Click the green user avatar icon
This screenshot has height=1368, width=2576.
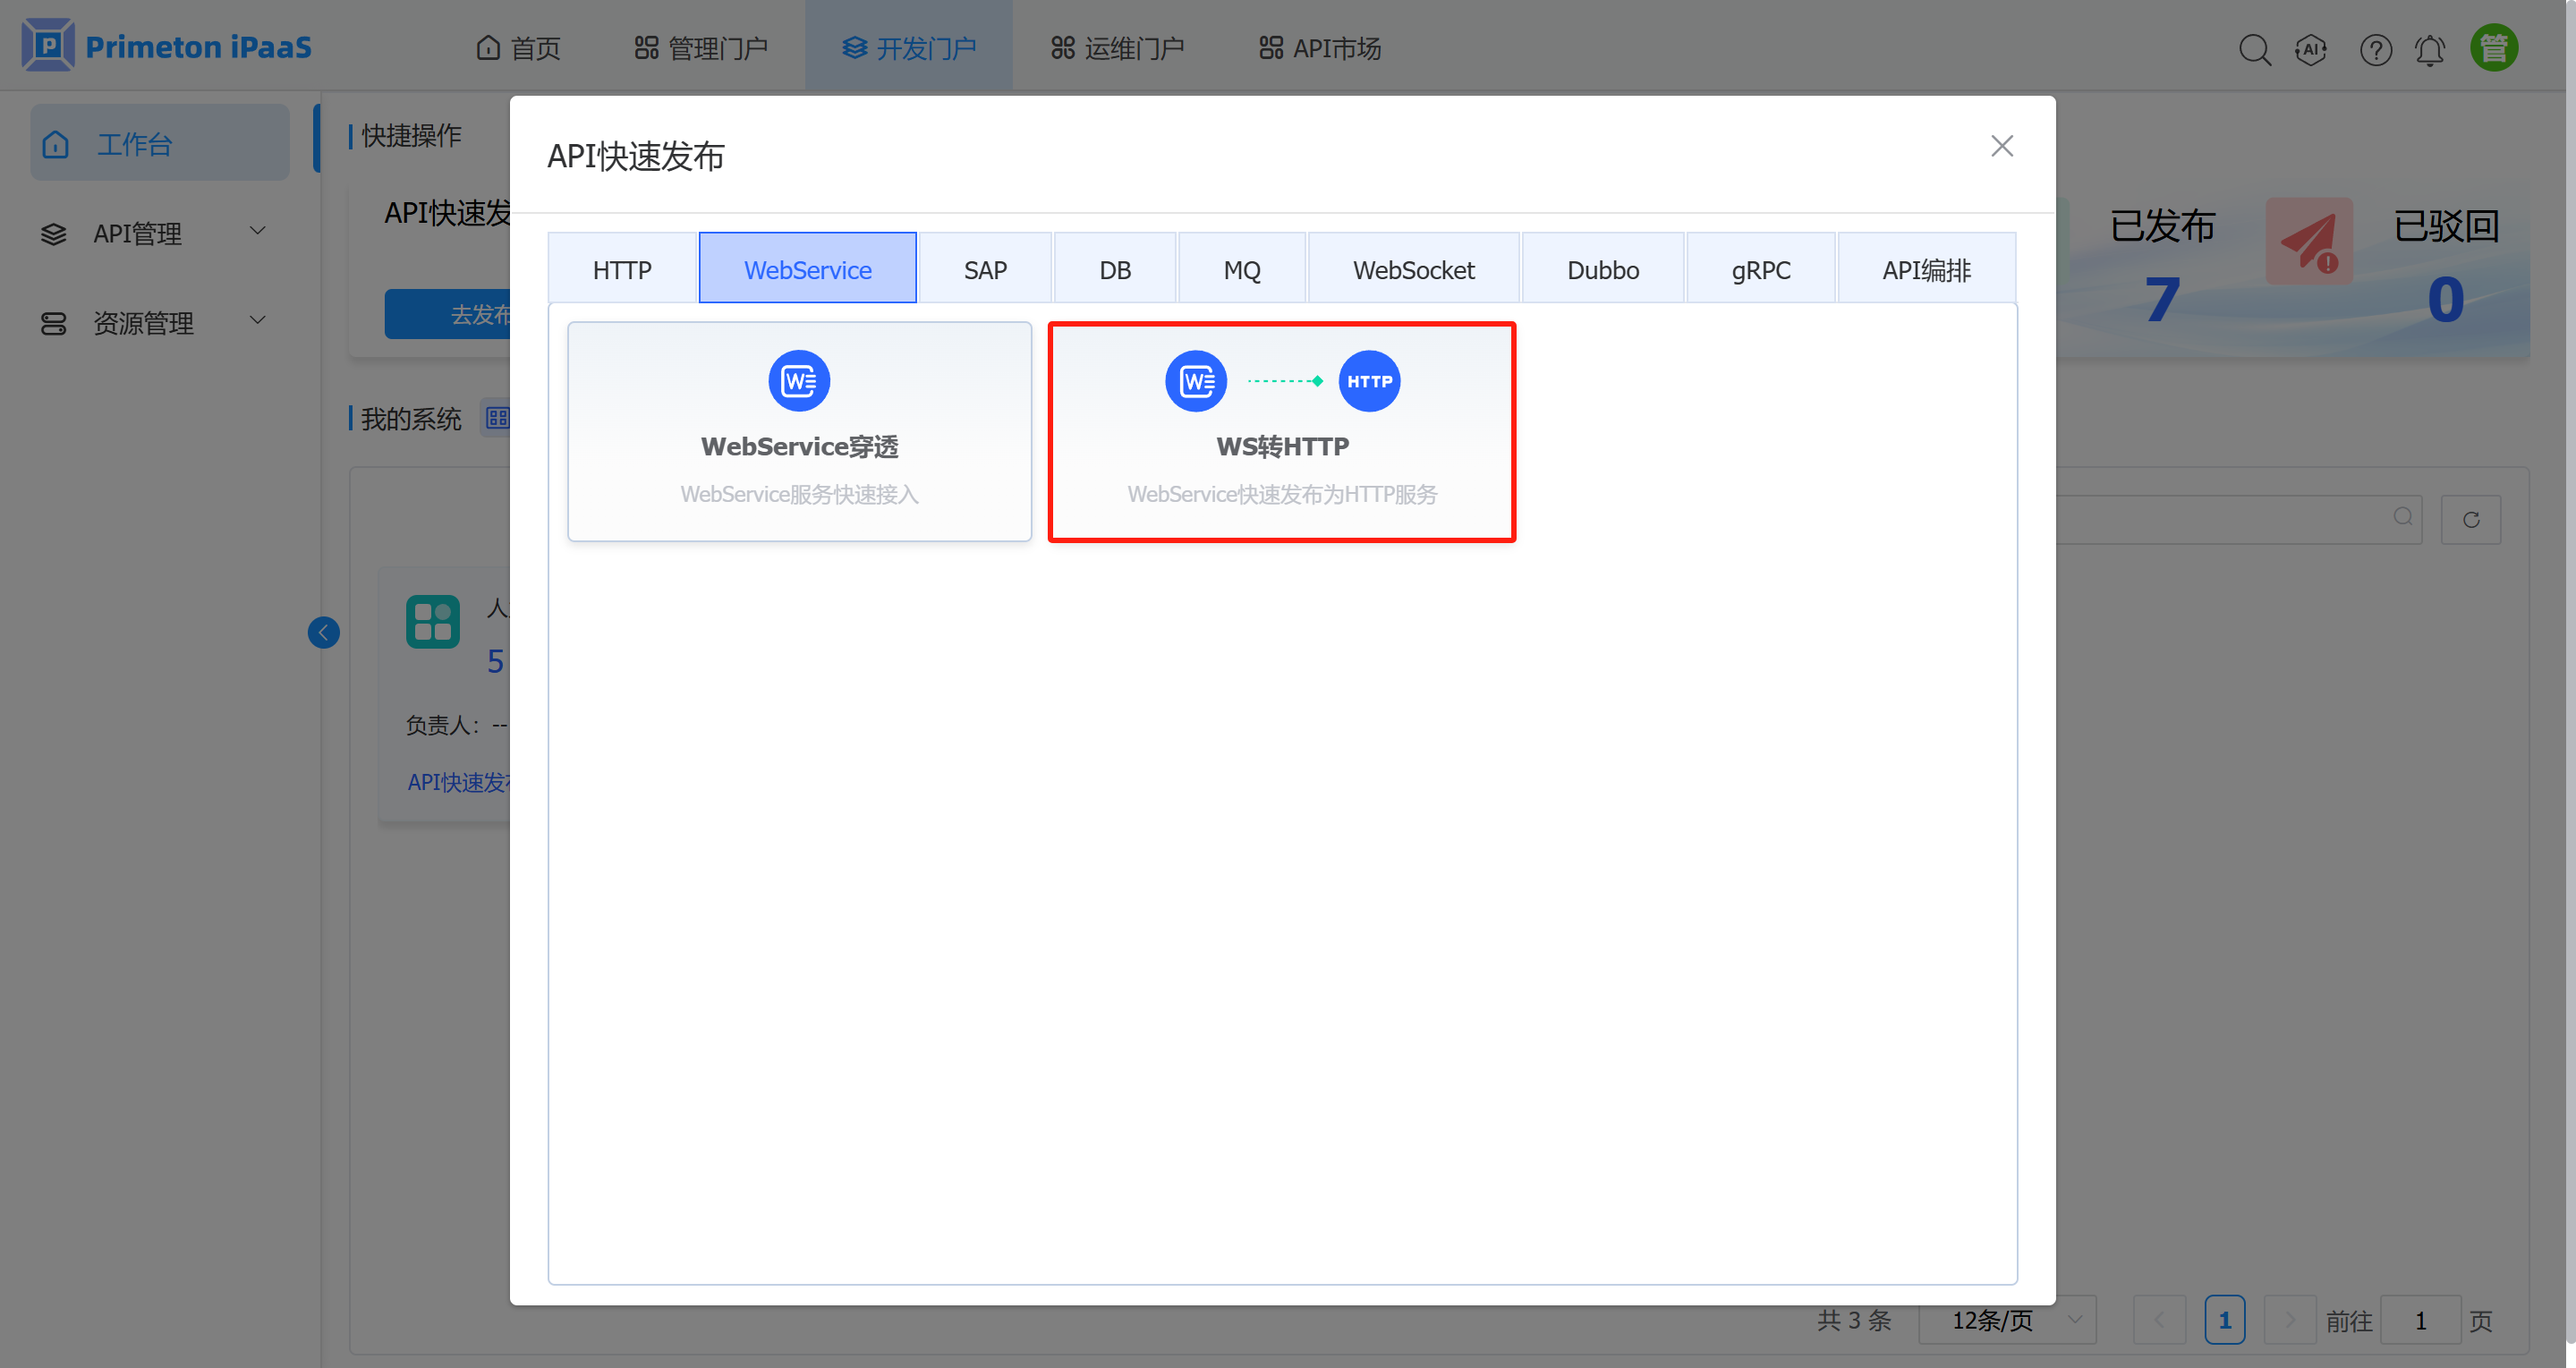[x=2493, y=48]
